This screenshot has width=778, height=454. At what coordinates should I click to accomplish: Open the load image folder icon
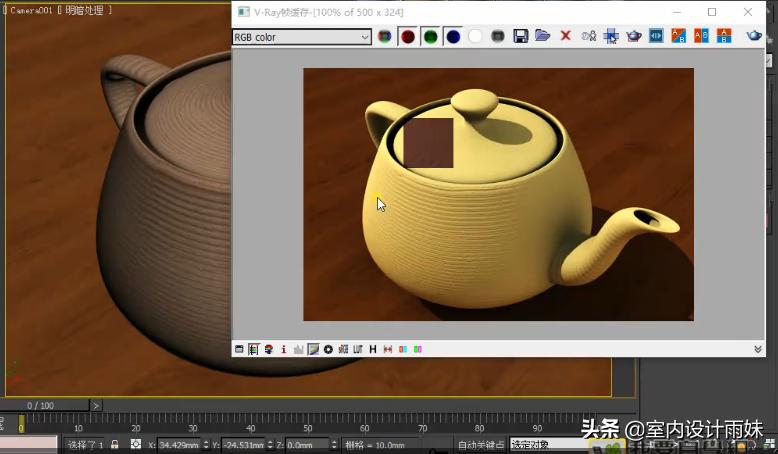point(542,36)
